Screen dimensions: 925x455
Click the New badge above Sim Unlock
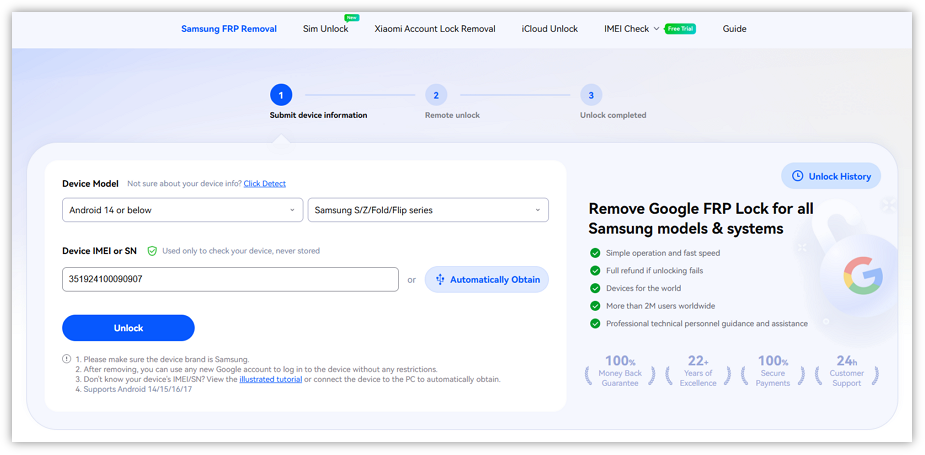coord(352,18)
